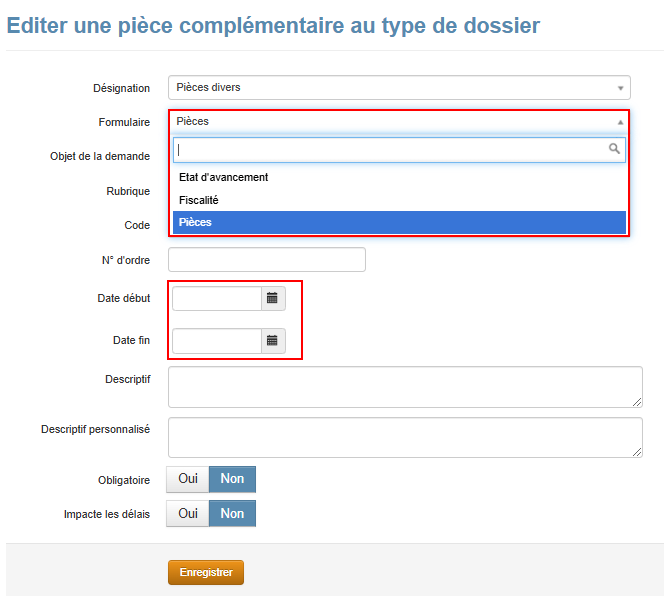The height and width of the screenshot is (596, 664).
Task: Open the Date début calendar picker
Action: [273, 298]
